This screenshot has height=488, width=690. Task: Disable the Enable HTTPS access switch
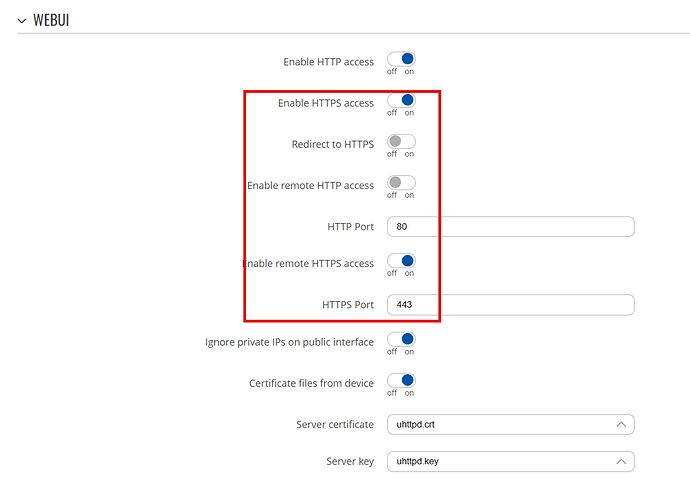401,100
